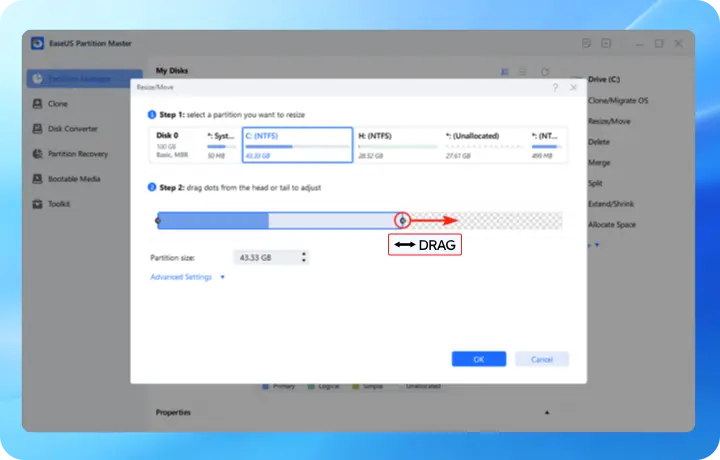Click the dark blue used-space portion of bar
This screenshot has width=720, height=460.
point(213,221)
